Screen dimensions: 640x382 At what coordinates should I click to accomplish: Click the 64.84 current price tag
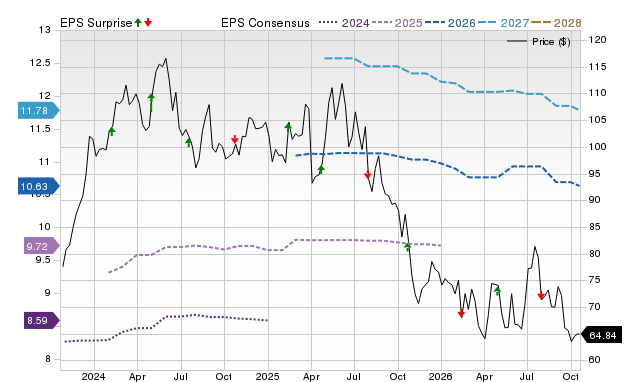[x=601, y=335]
